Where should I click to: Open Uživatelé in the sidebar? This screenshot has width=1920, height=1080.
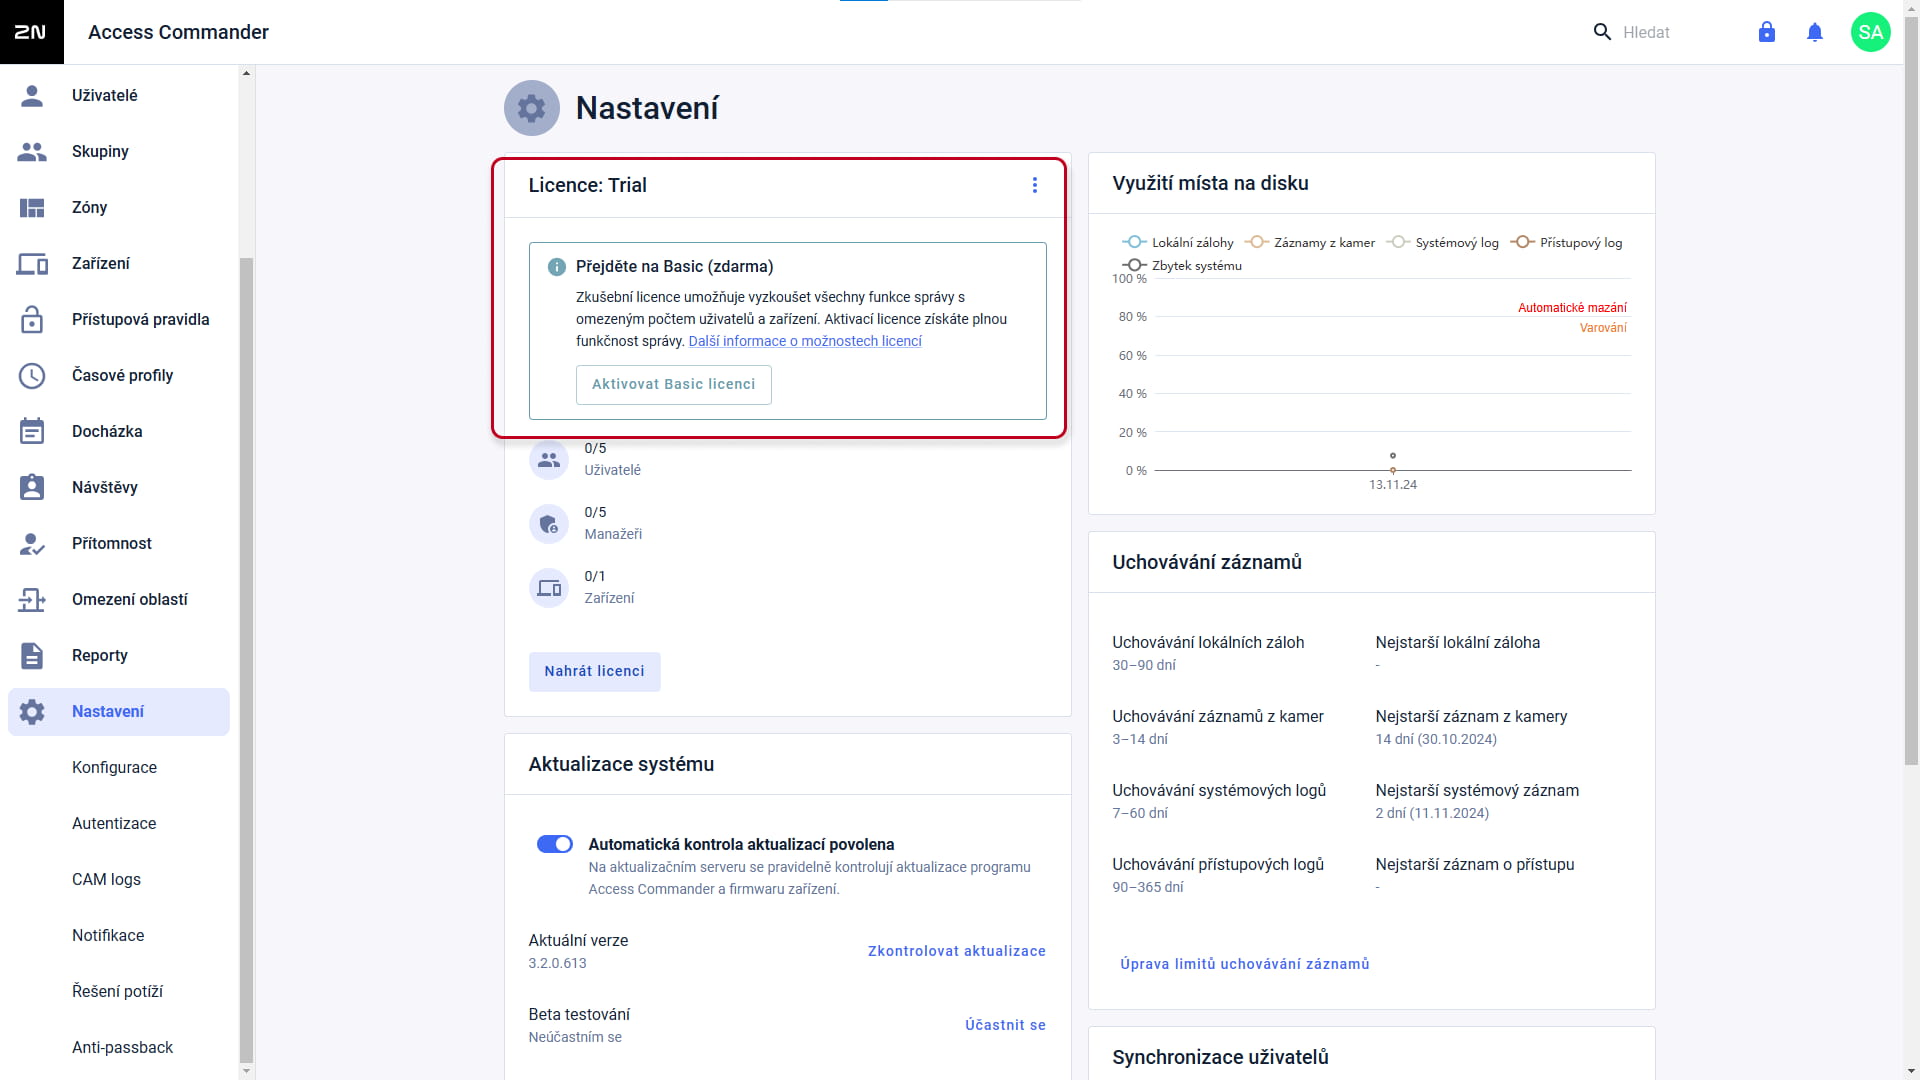click(x=119, y=95)
